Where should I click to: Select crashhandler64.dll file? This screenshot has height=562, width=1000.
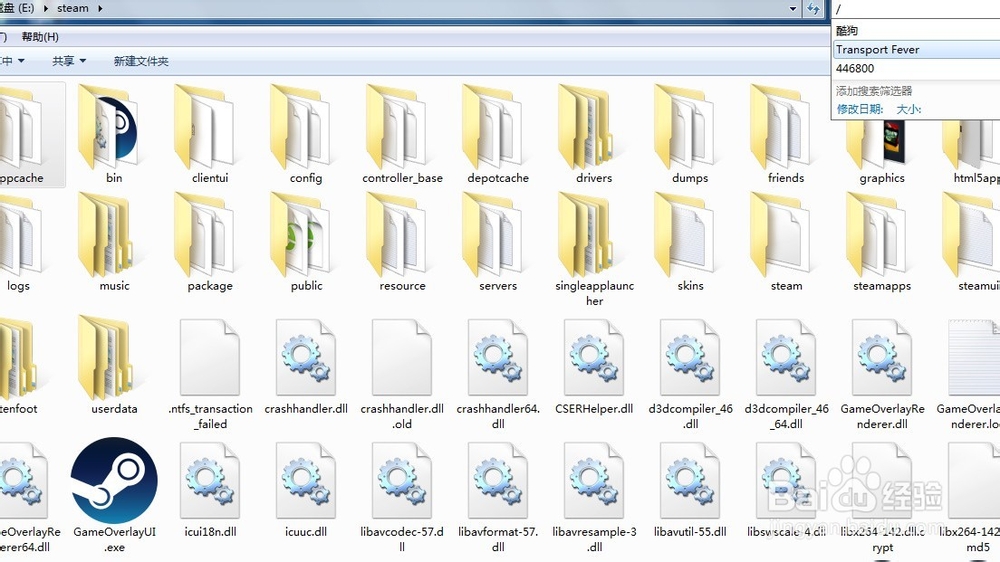click(x=498, y=373)
